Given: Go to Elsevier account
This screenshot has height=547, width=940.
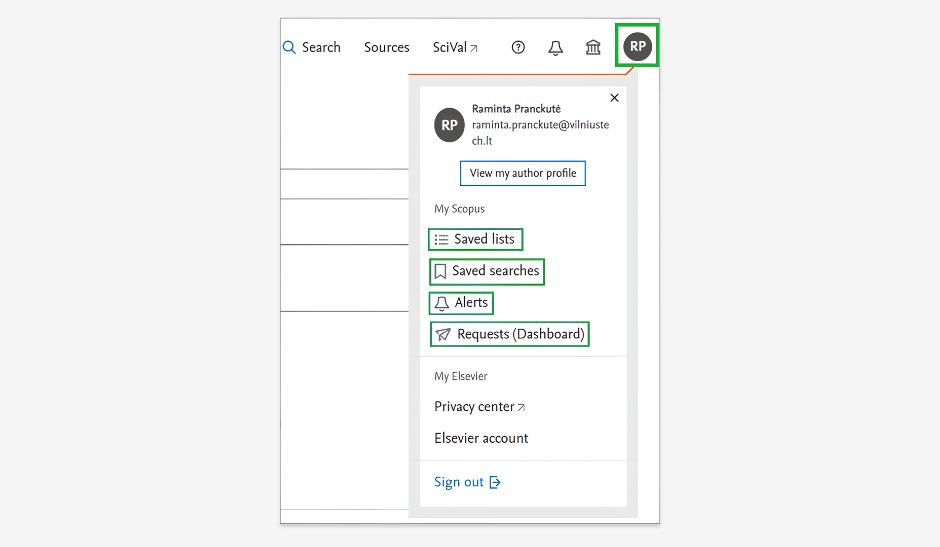Looking at the screenshot, I should [481, 438].
